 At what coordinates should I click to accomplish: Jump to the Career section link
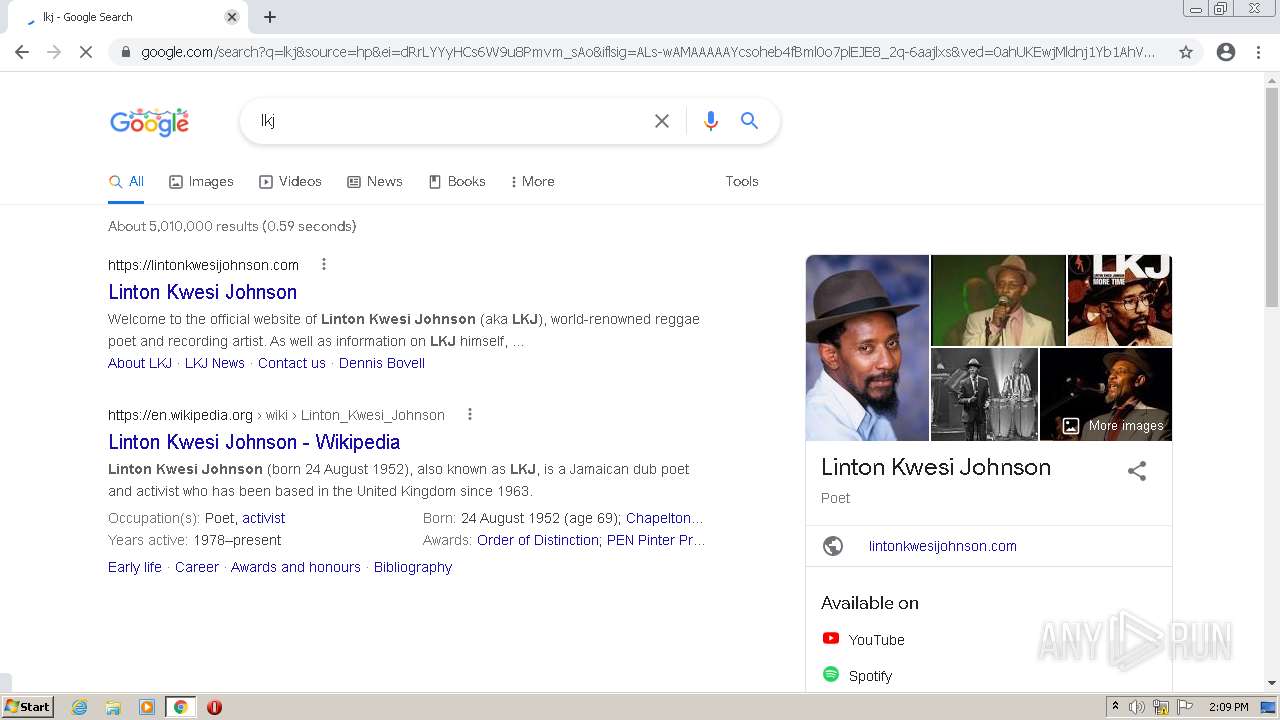point(197,567)
